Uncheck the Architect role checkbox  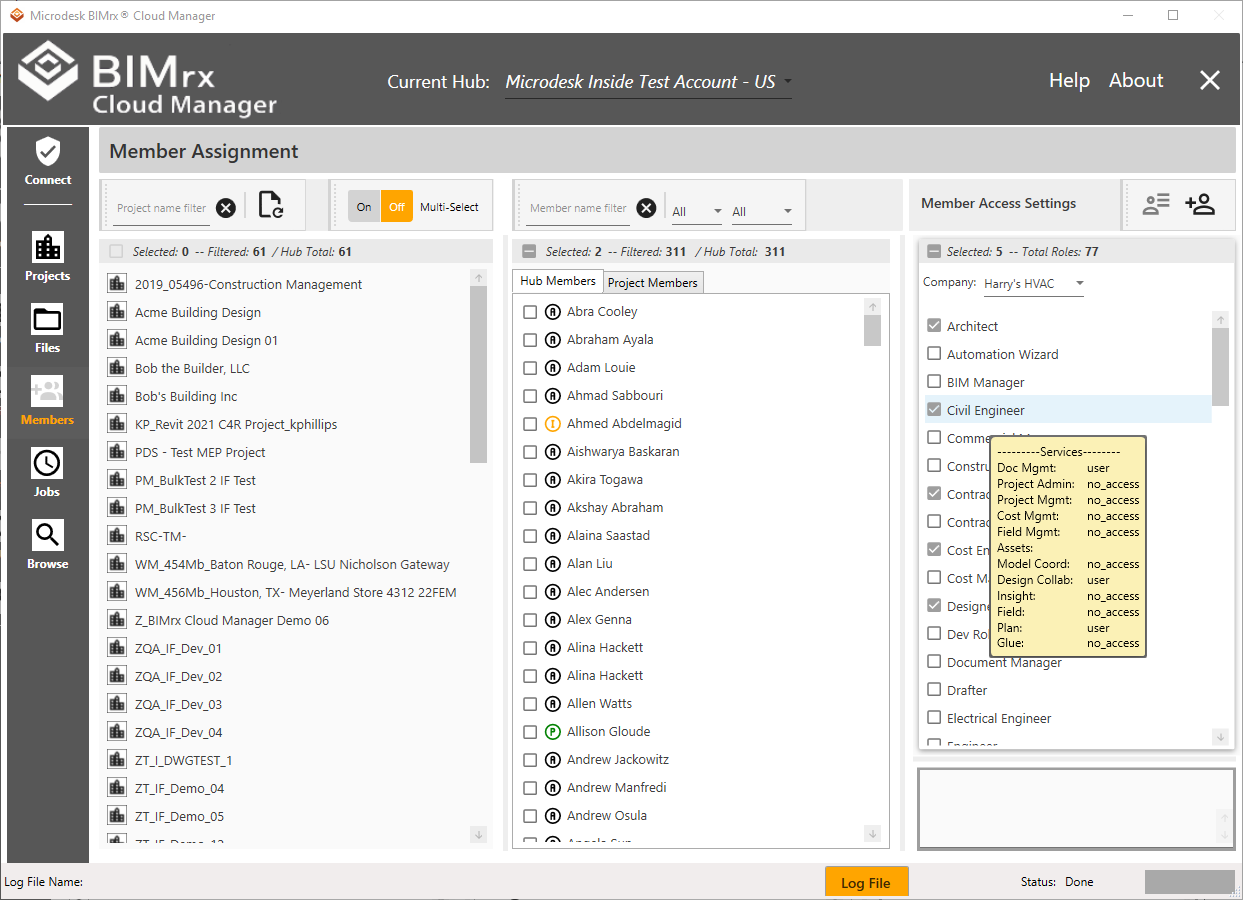pos(934,326)
